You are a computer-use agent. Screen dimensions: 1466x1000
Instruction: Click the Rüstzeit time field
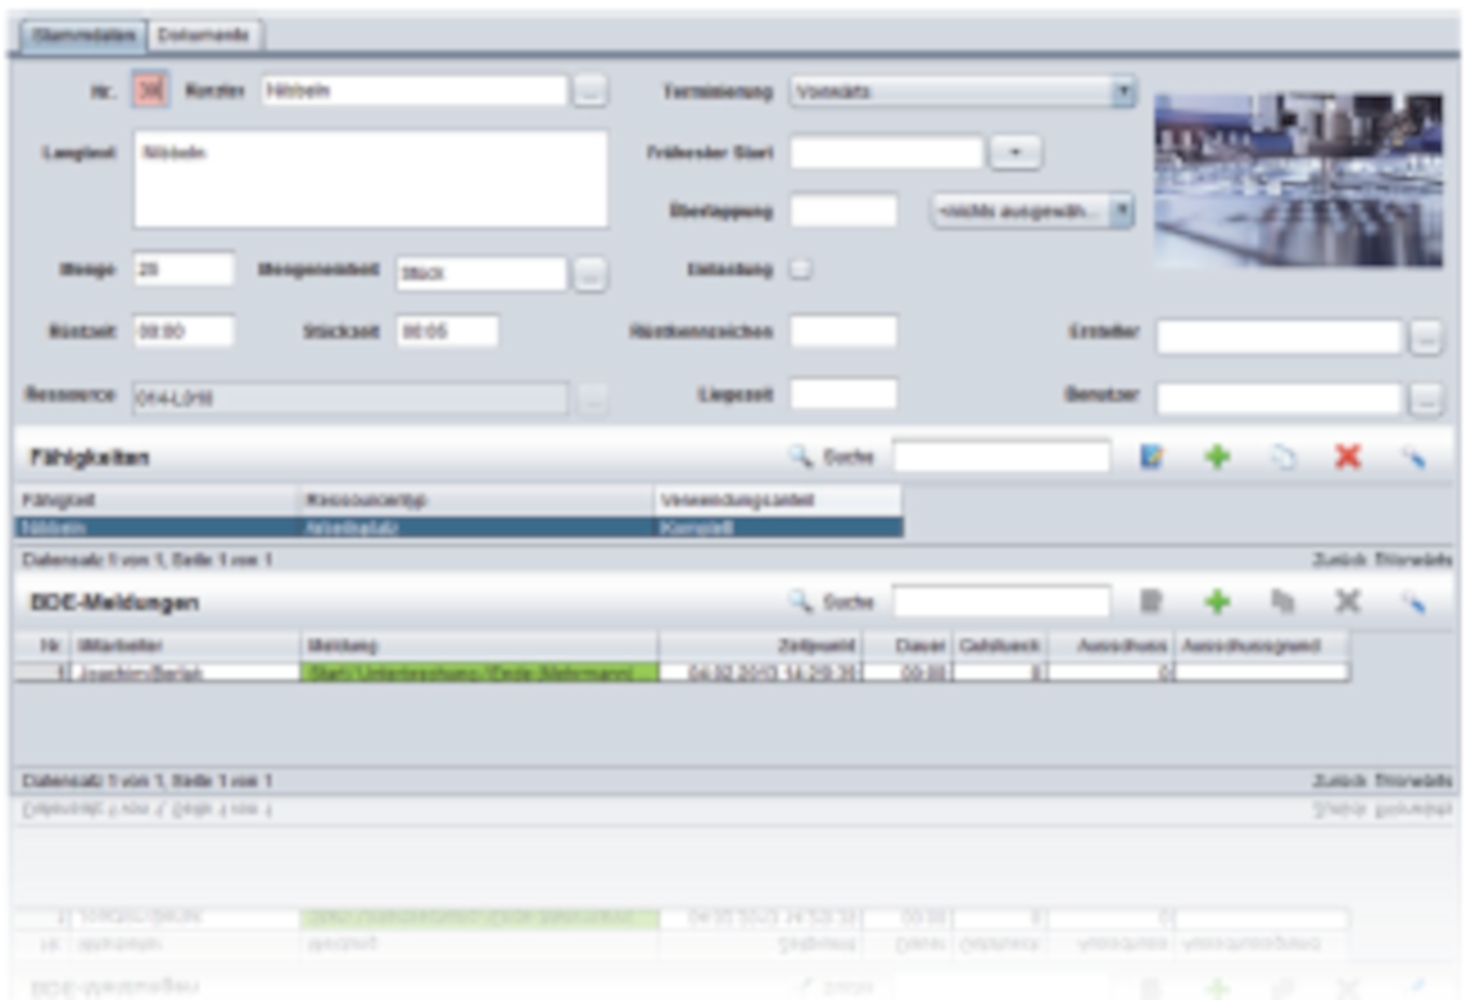pos(184,331)
